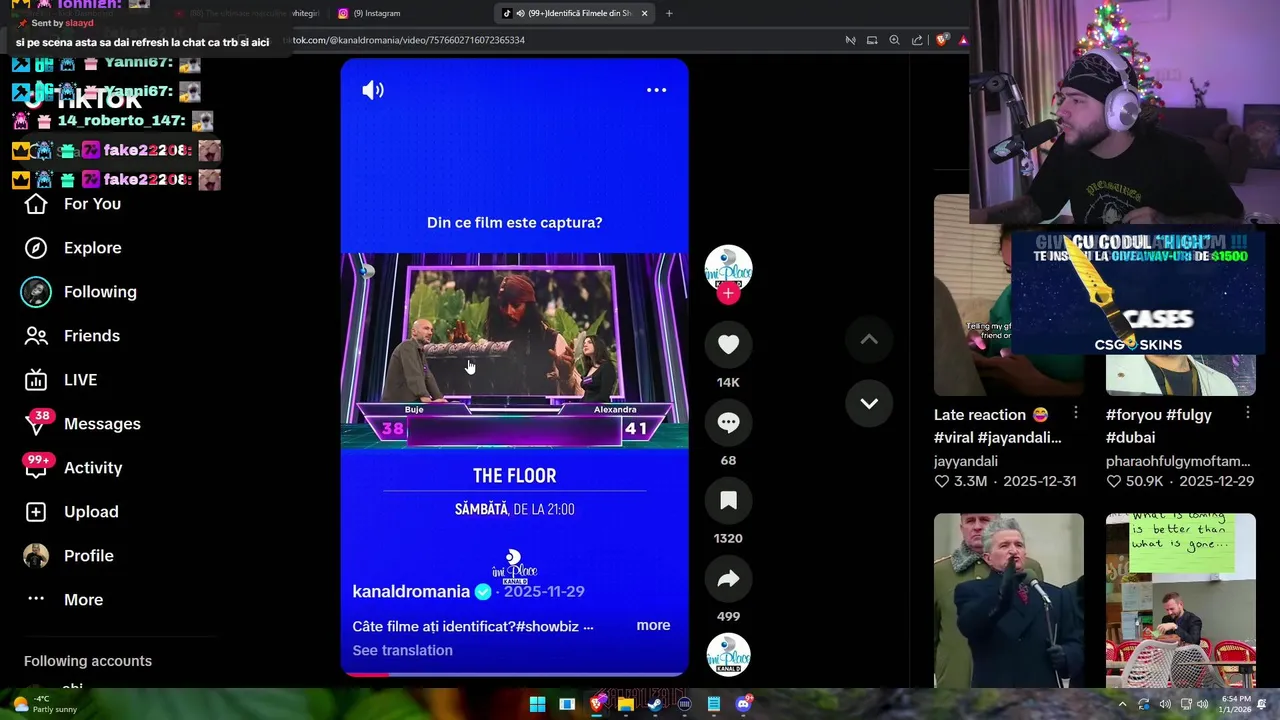
Task: Open the weather widget on the taskbar
Action: tap(45, 704)
